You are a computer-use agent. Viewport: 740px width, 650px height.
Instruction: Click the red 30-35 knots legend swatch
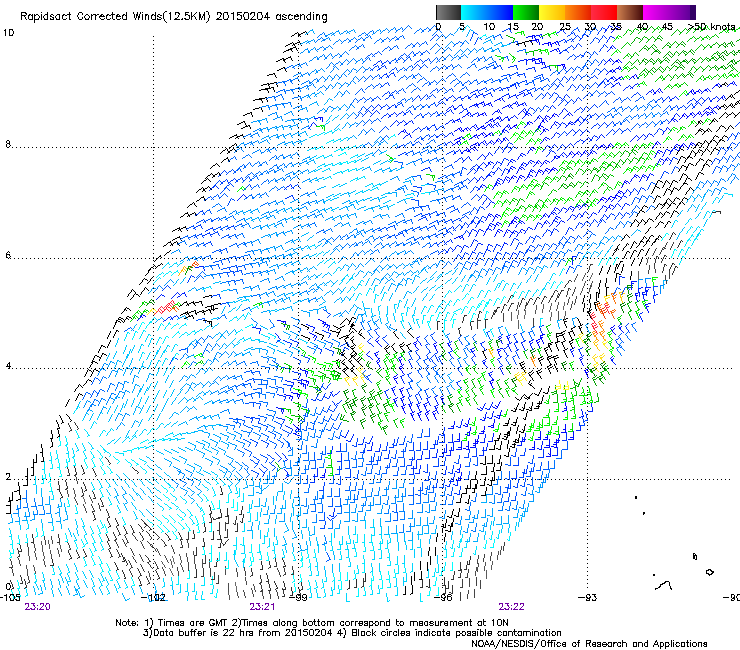pos(604,12)
